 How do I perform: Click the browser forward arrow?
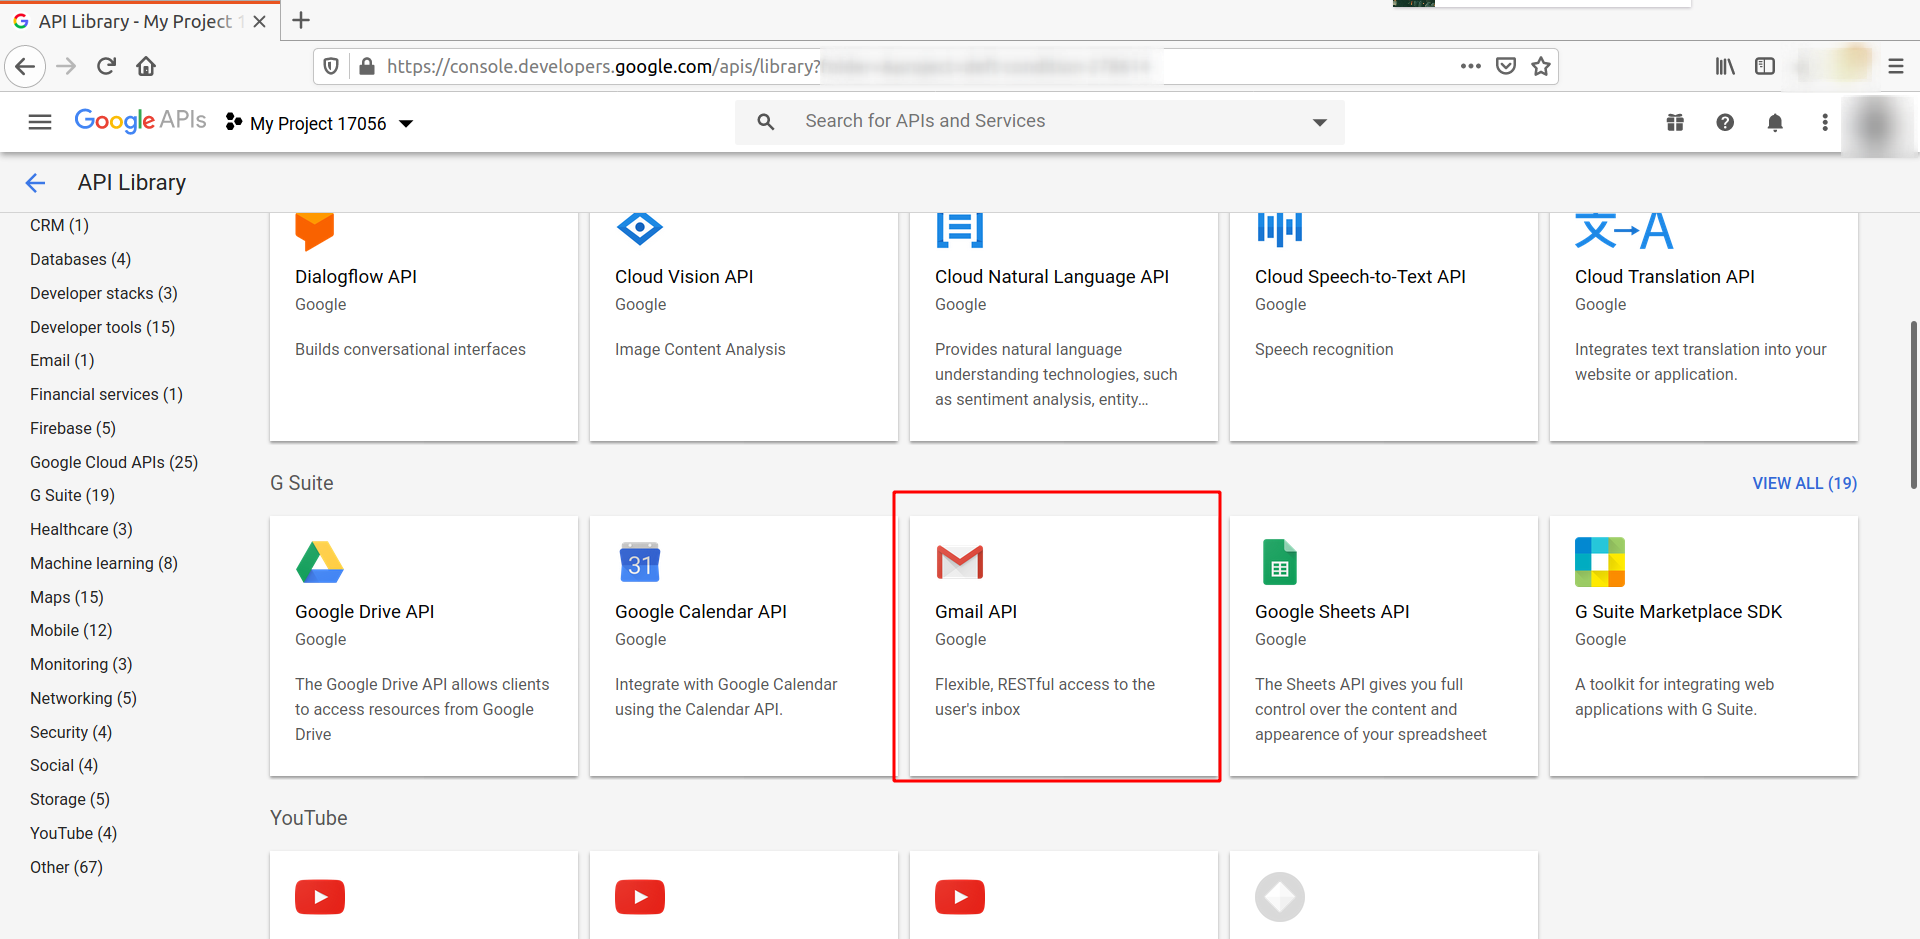click(66, 67)
